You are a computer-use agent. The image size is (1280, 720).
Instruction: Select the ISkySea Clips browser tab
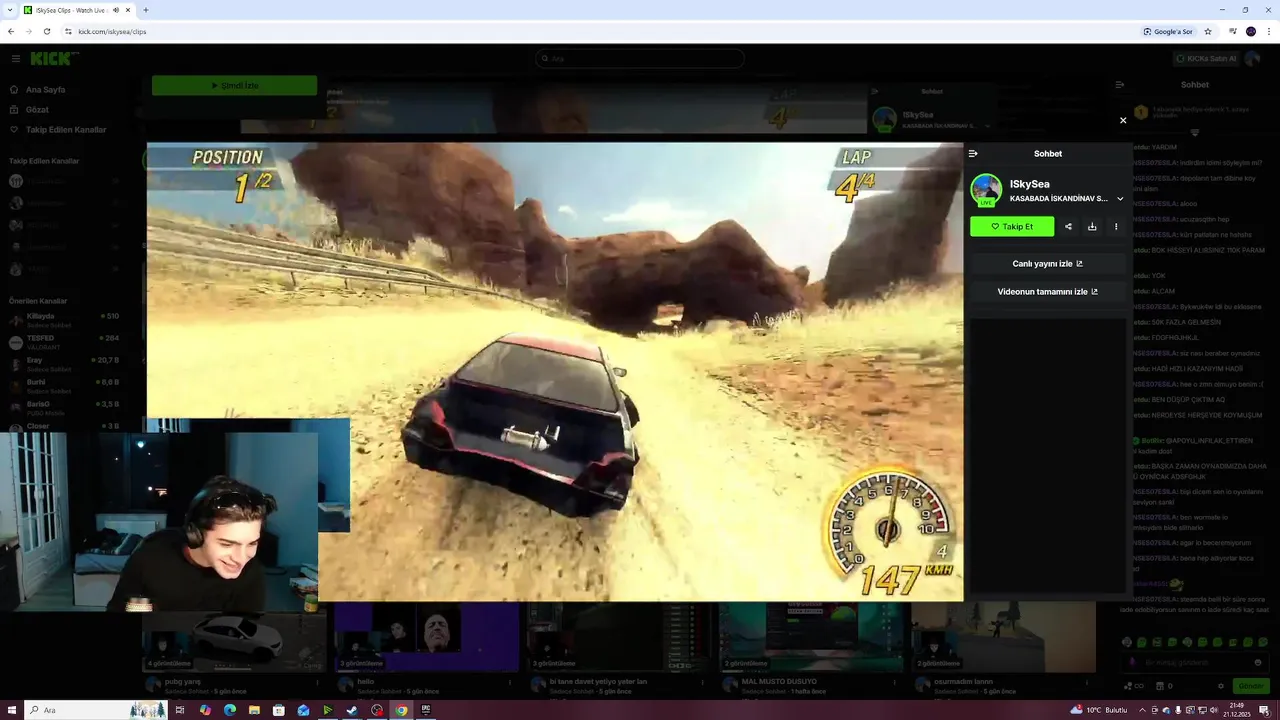[x=78, y=10]
